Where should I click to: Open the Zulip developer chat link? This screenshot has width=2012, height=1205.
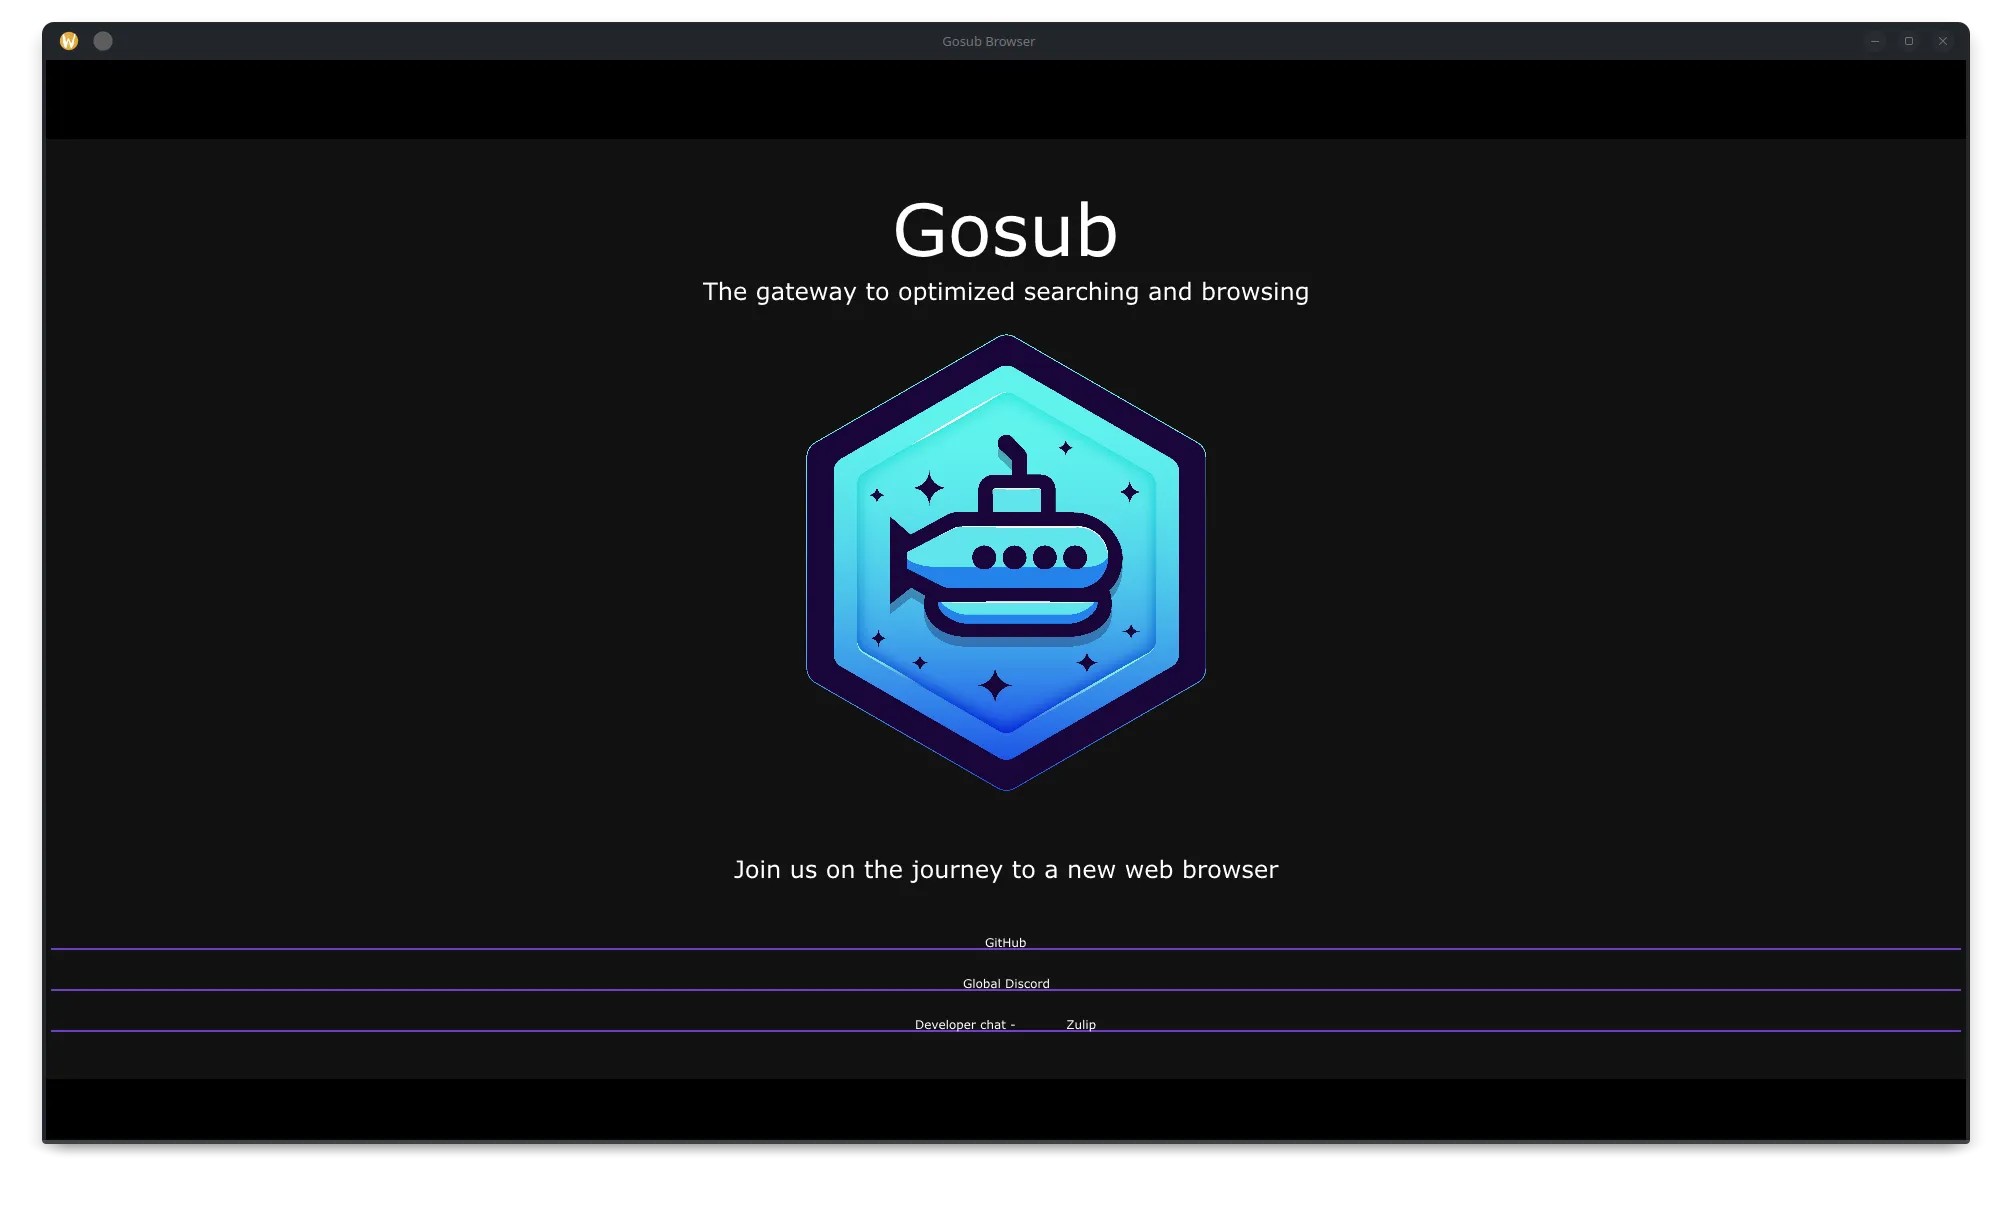coord(1080,1024)
